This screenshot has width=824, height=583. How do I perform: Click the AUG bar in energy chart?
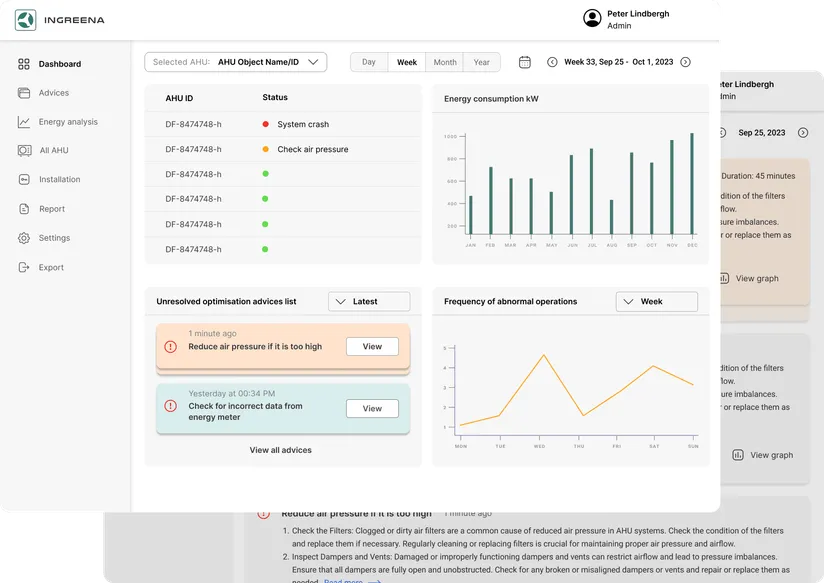(x=611, y=217)
